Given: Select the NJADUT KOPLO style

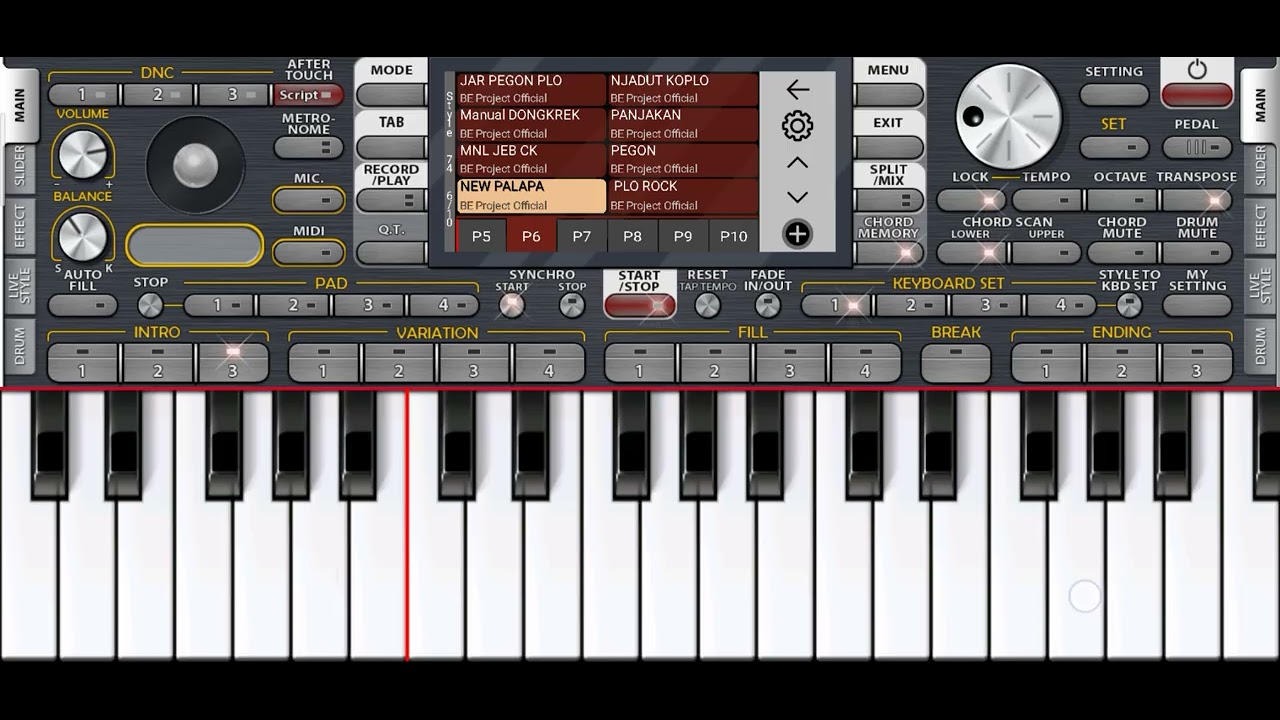Looking at the screenshot, I should pos(683,89).
